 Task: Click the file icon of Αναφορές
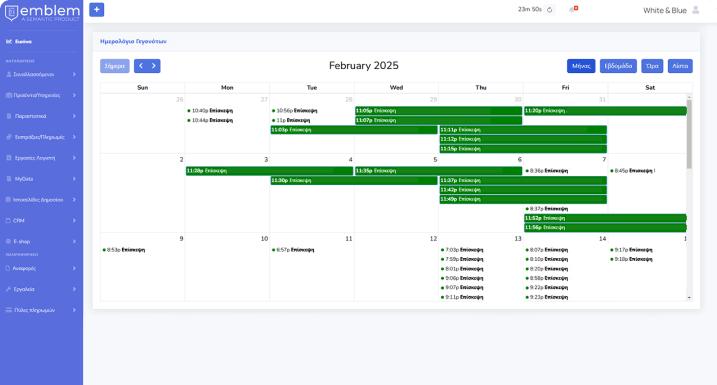(8, 268)
